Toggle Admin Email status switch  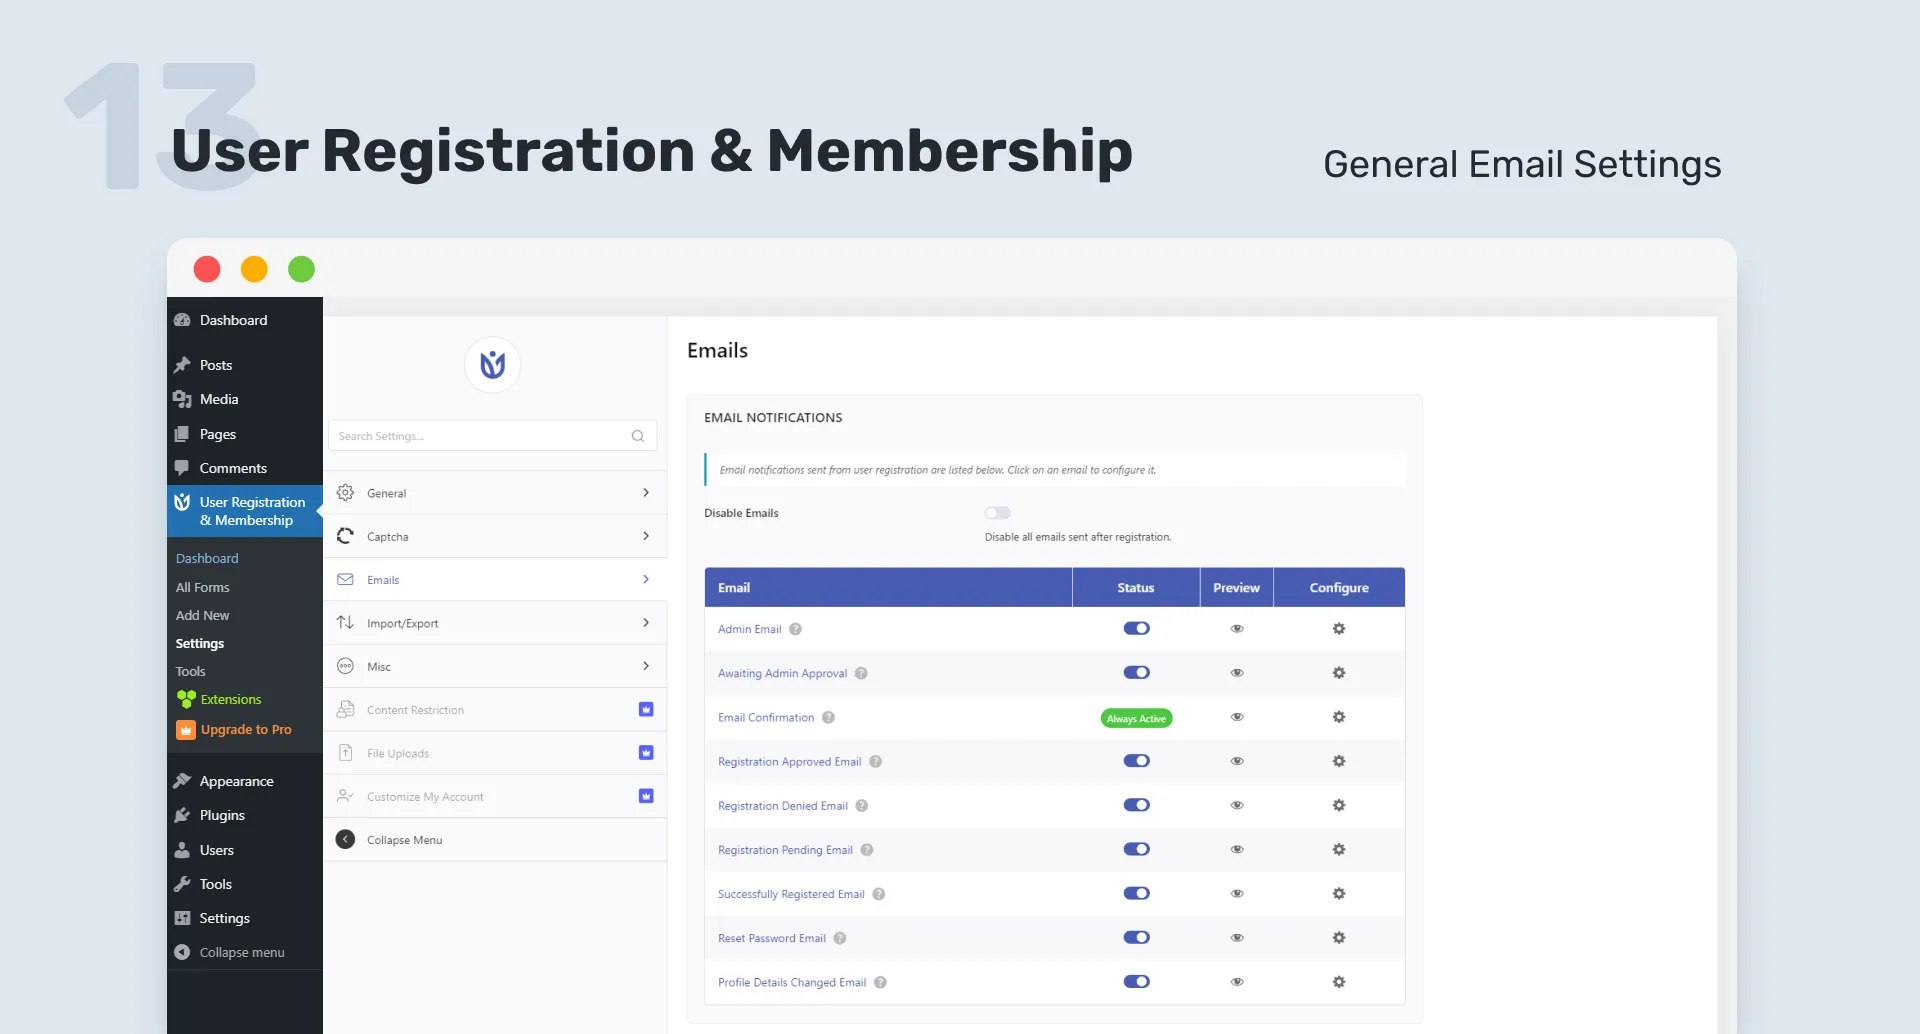point(1136,628)
